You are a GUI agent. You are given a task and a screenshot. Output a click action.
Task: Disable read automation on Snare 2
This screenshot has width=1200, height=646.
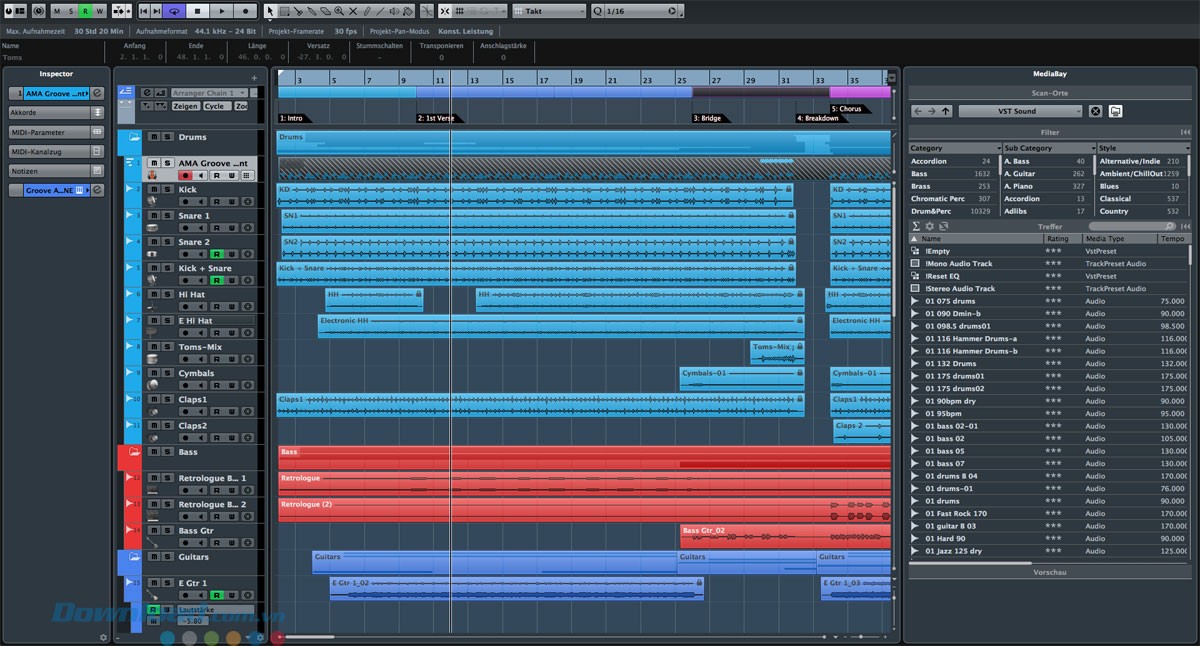(216, 254)
